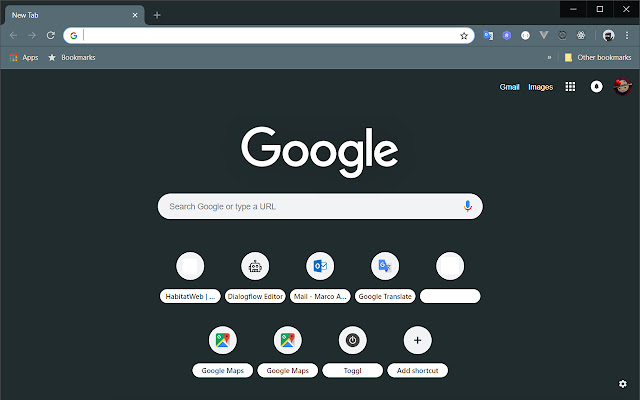Open the purple hexagon extension icon
Screen dimensions: 640x400
pos(507,36)
